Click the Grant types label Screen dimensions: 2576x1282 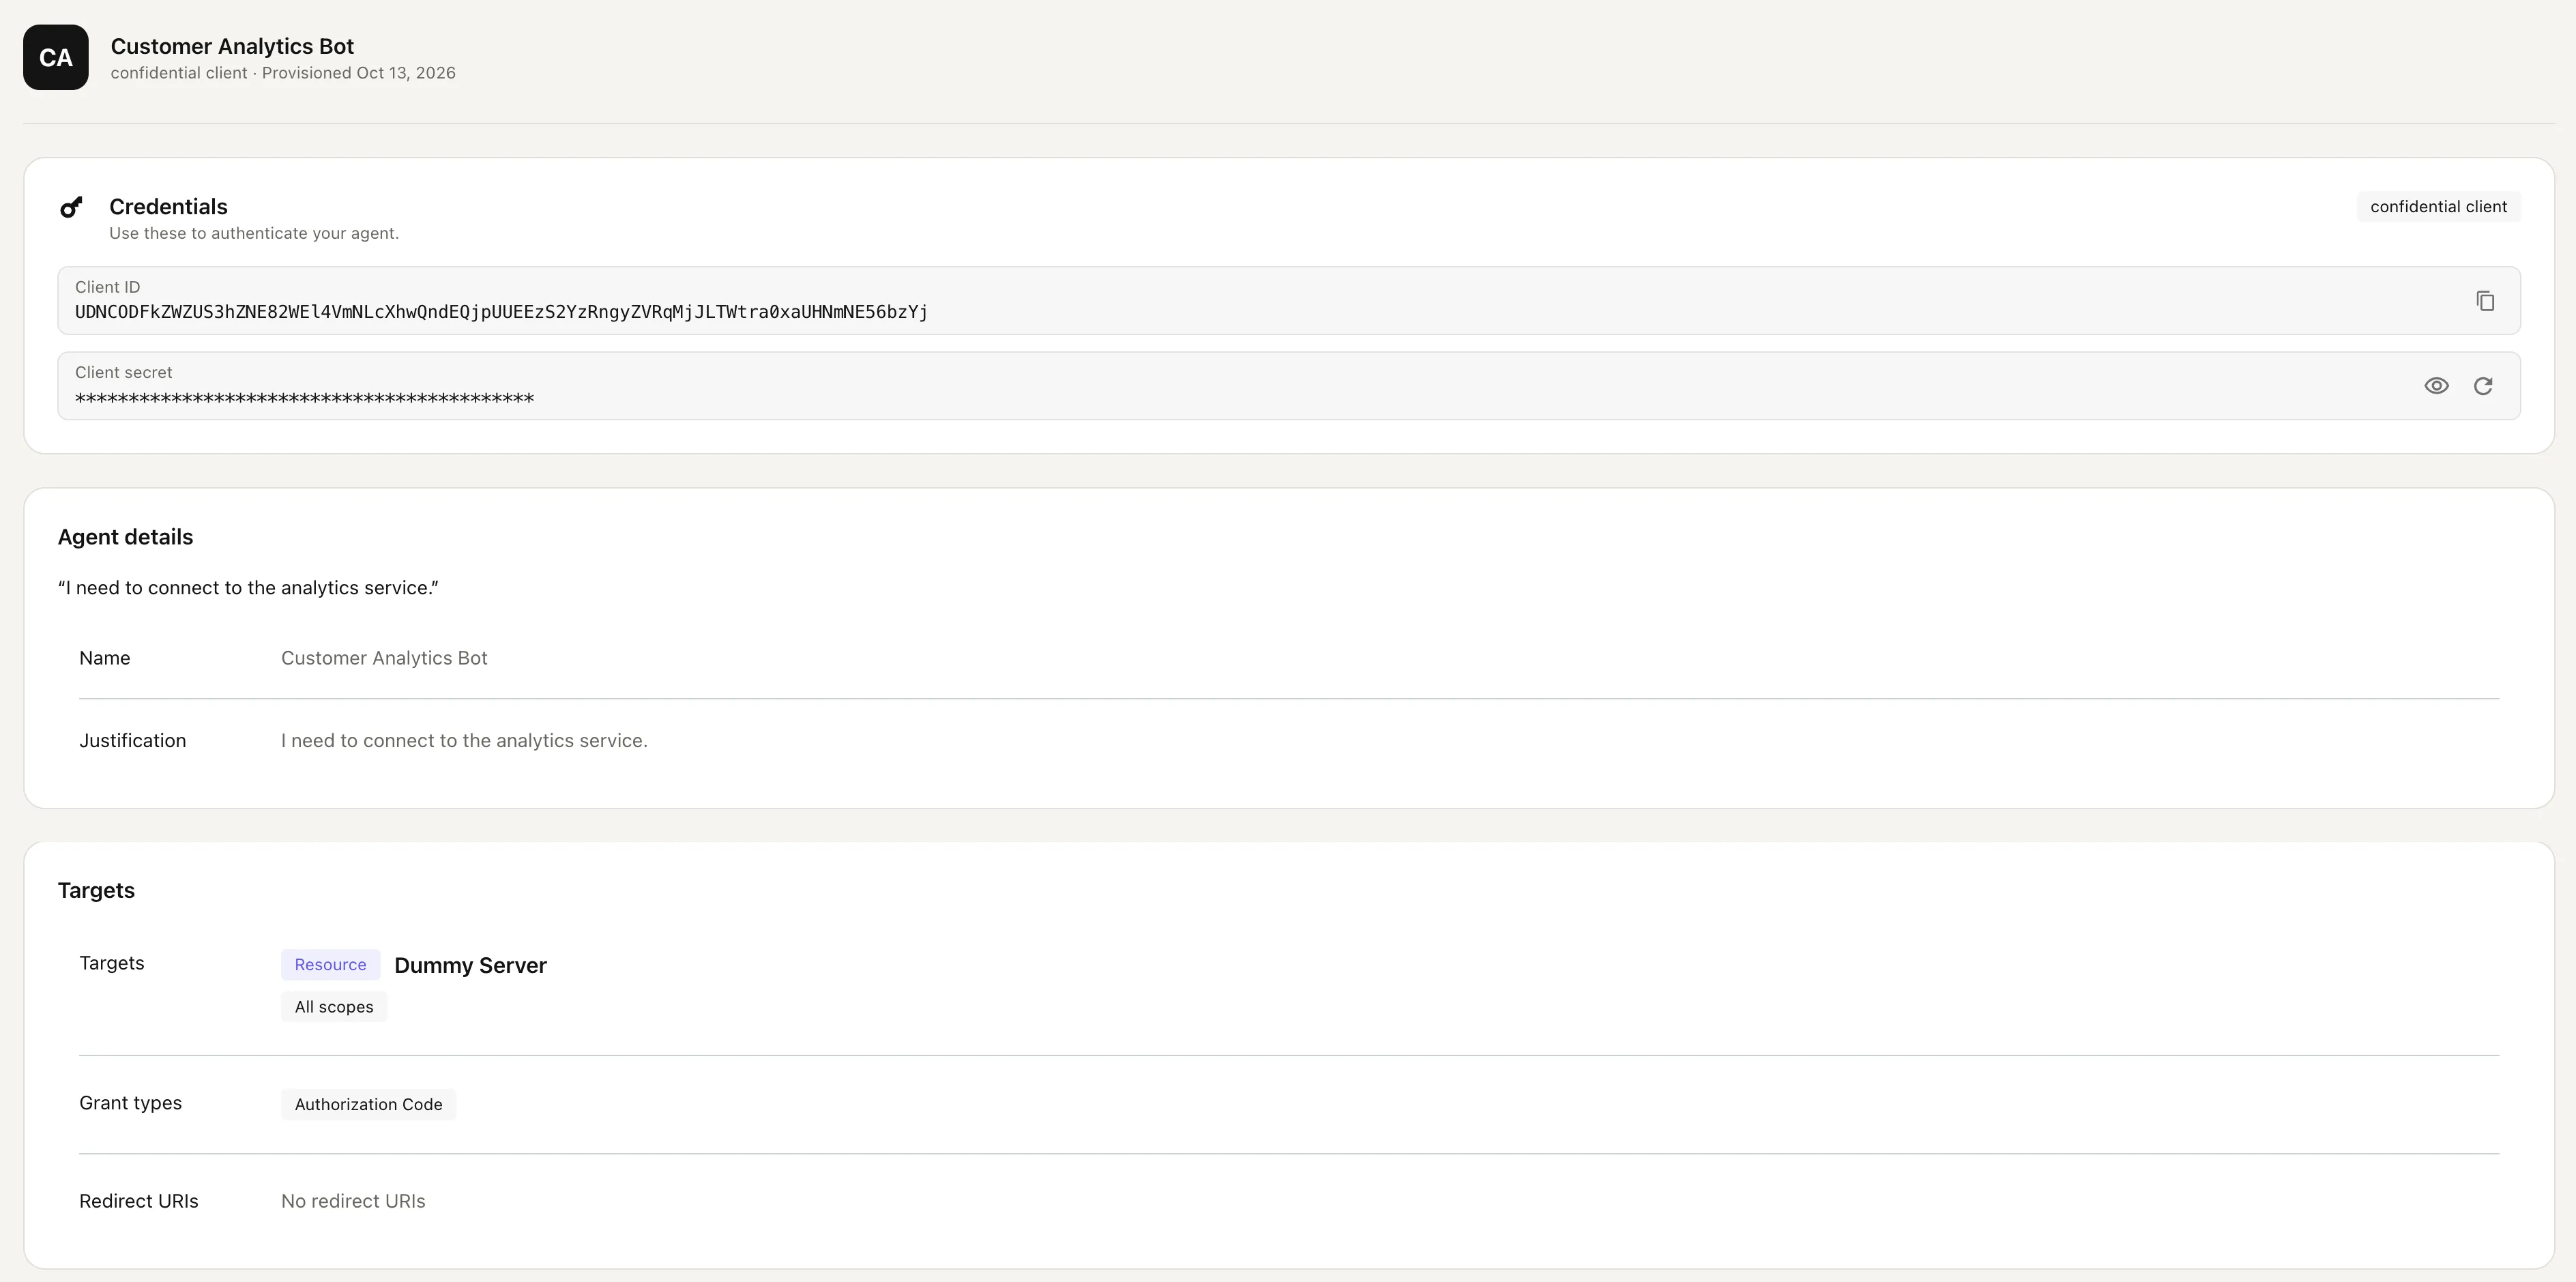click(x=130, y=1103)
